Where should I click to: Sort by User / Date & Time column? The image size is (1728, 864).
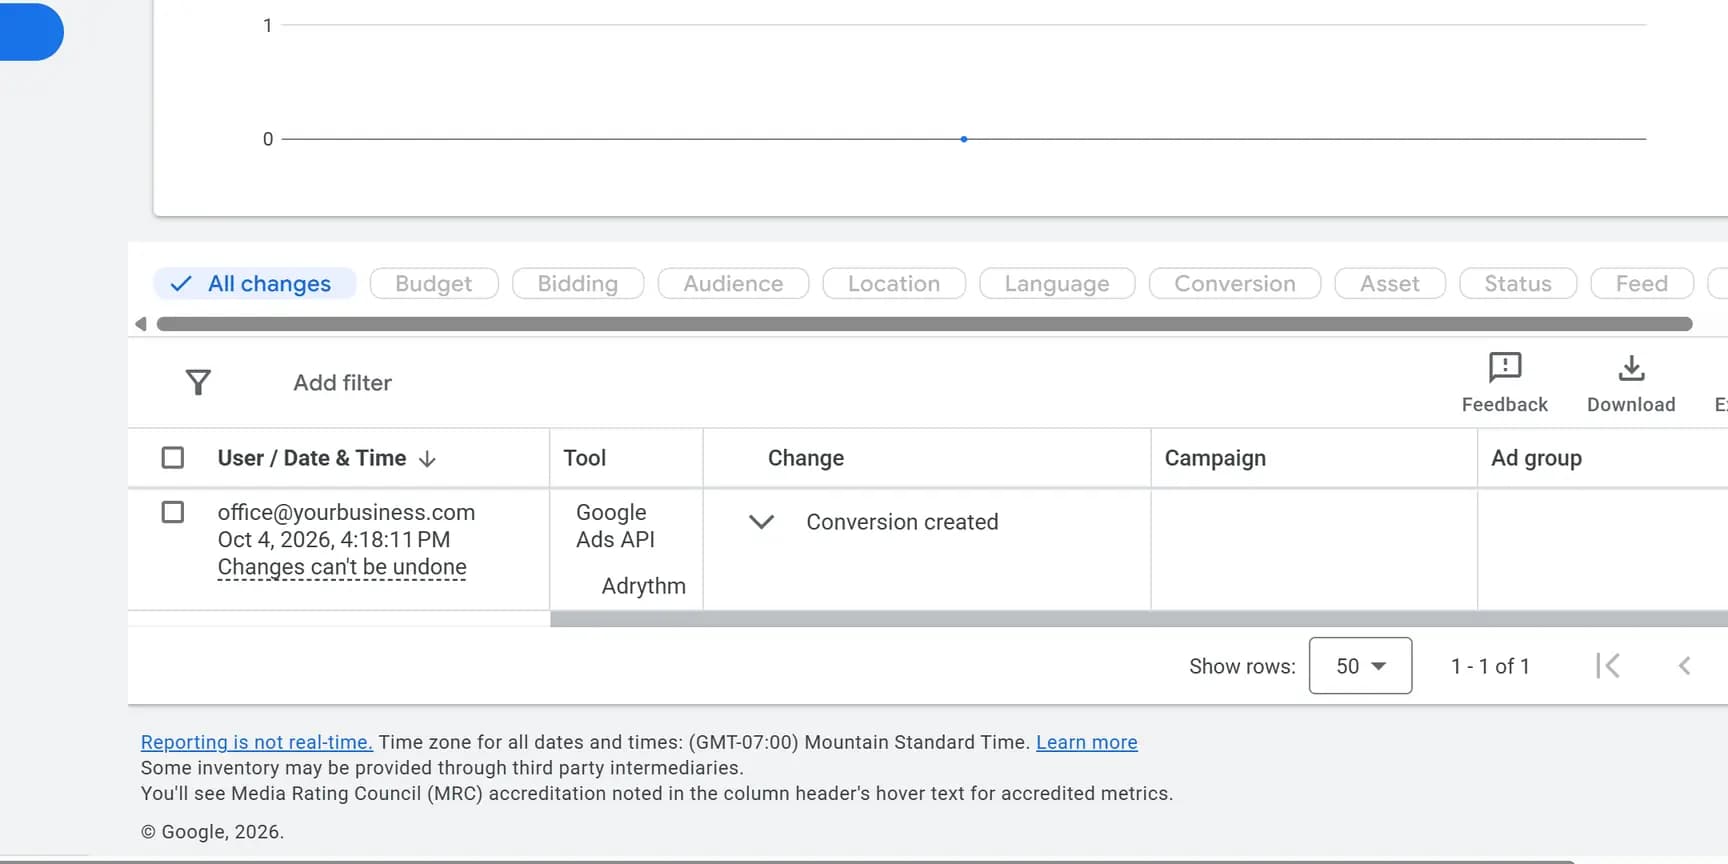(312, 458)
